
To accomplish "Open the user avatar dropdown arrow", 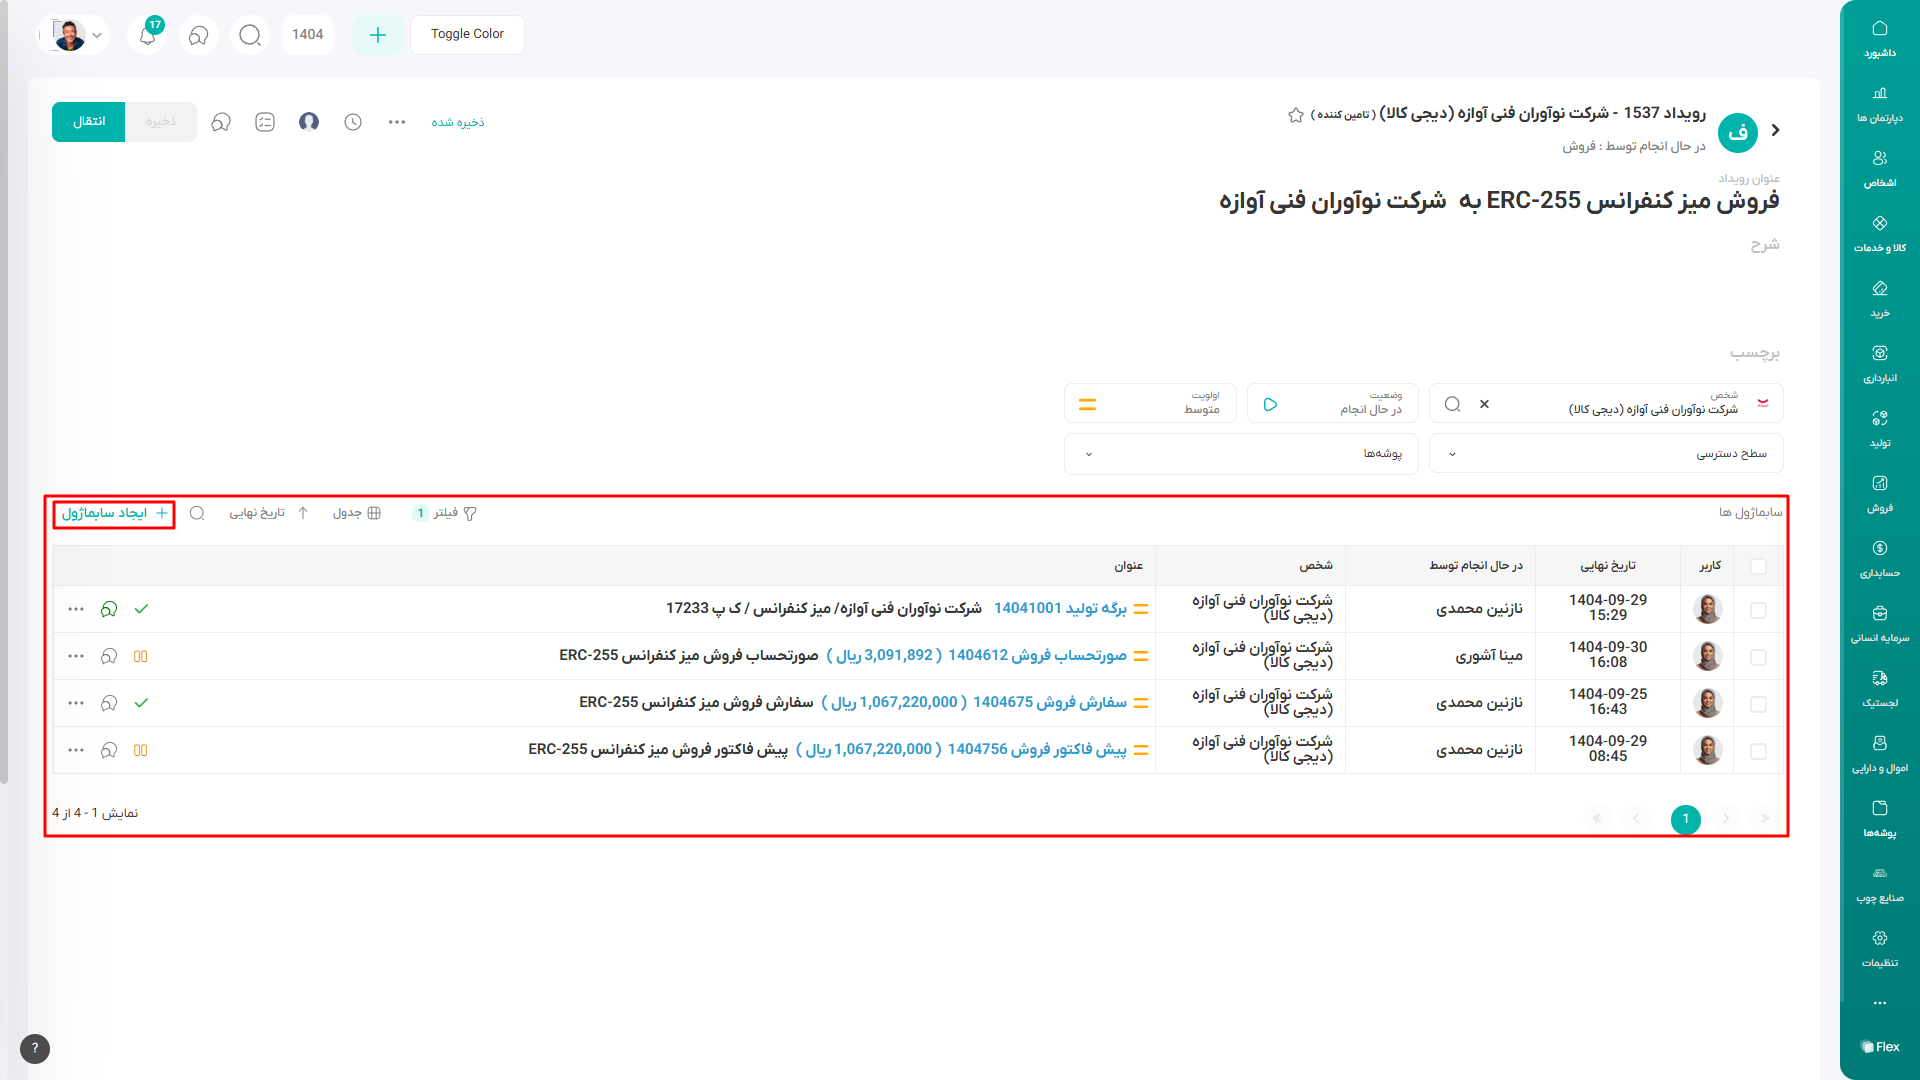I will click(x=97, y=35).
